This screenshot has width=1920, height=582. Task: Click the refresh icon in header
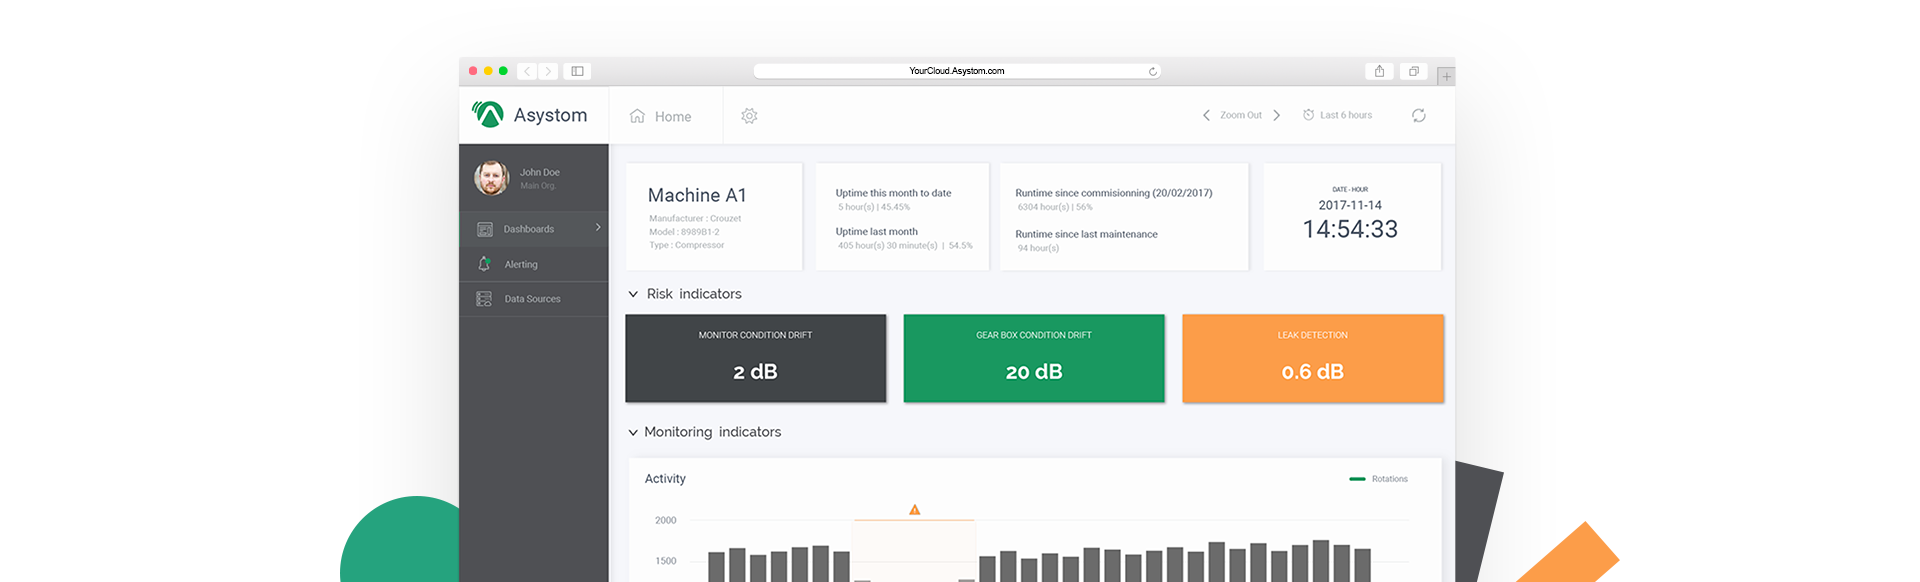coord(1418,116)
